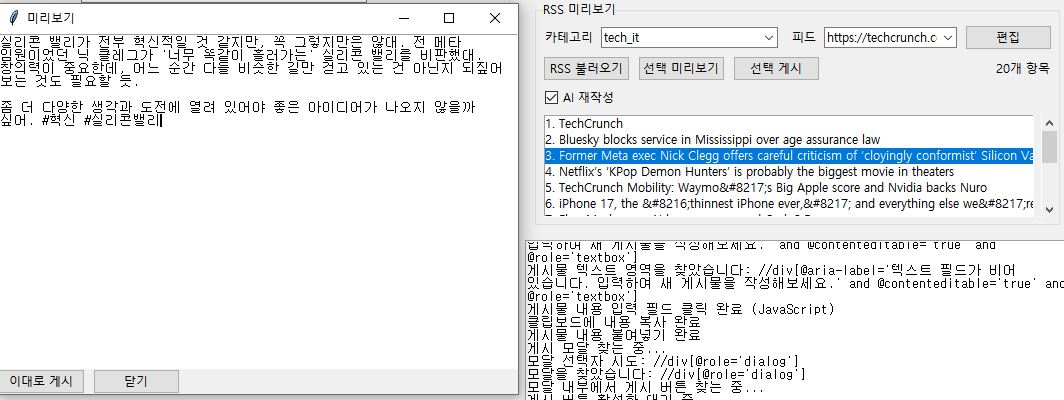Toggle the AI 재작성 checkbox

pos(551,97)
